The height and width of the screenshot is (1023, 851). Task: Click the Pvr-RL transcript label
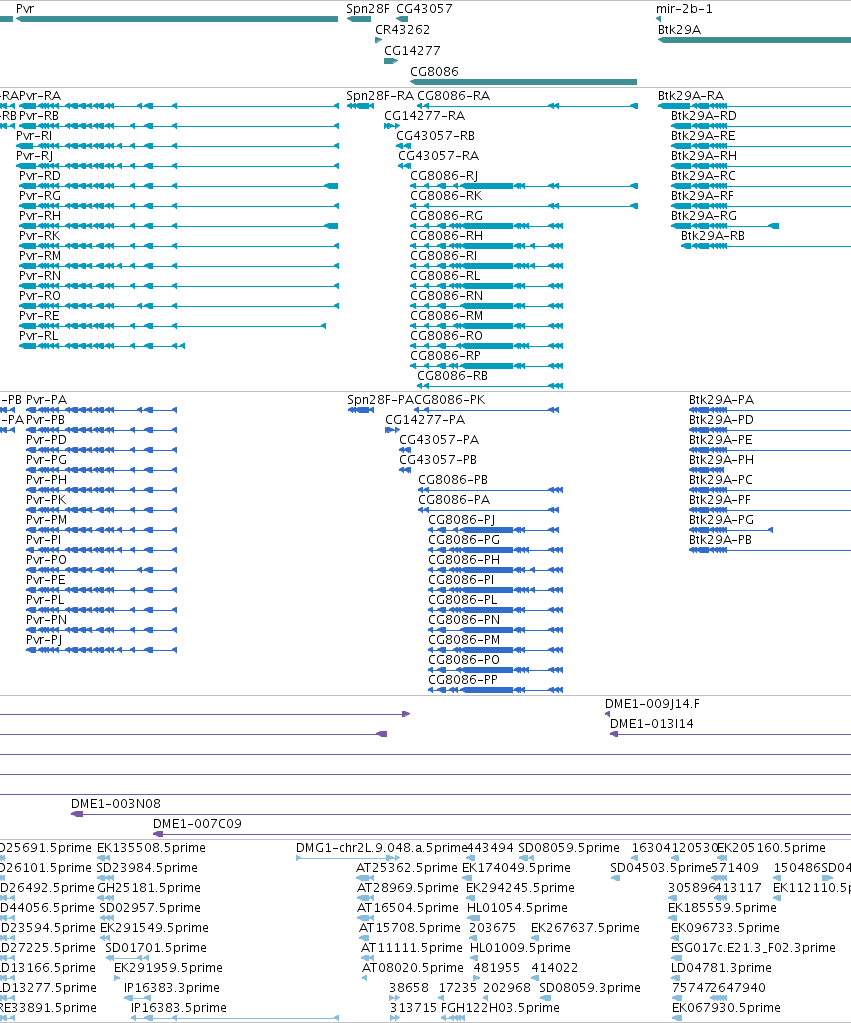39,336
